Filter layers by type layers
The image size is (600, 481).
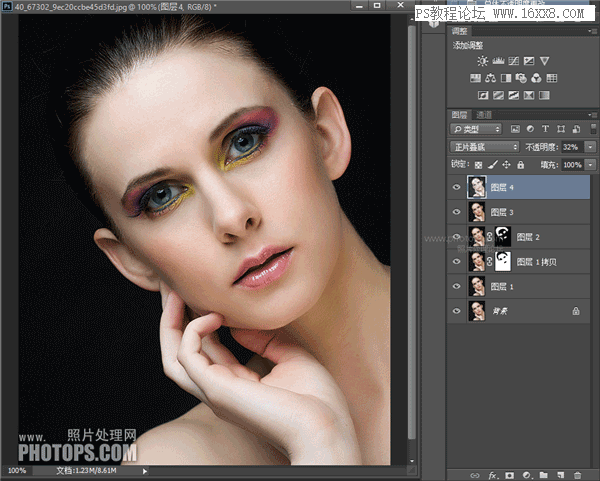coord(545,129)
